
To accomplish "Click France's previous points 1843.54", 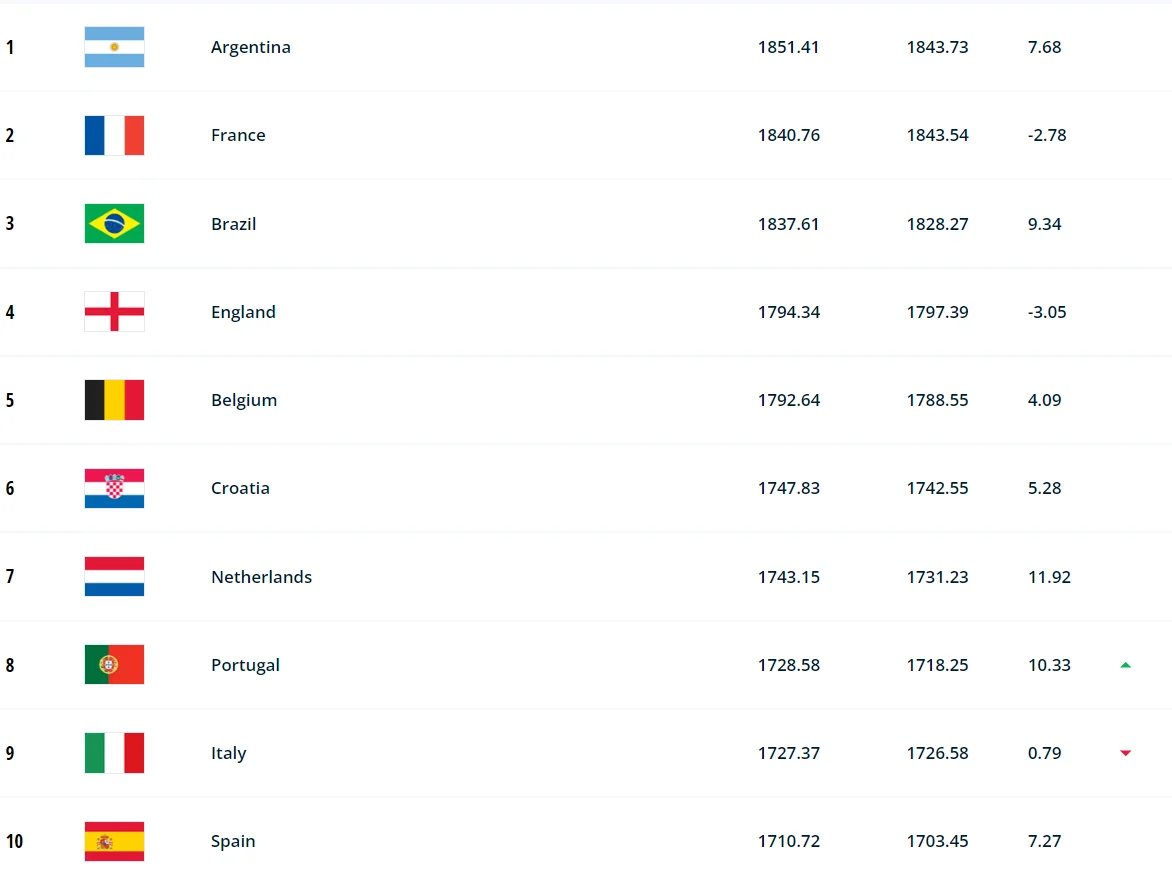I will pos(937,135).
